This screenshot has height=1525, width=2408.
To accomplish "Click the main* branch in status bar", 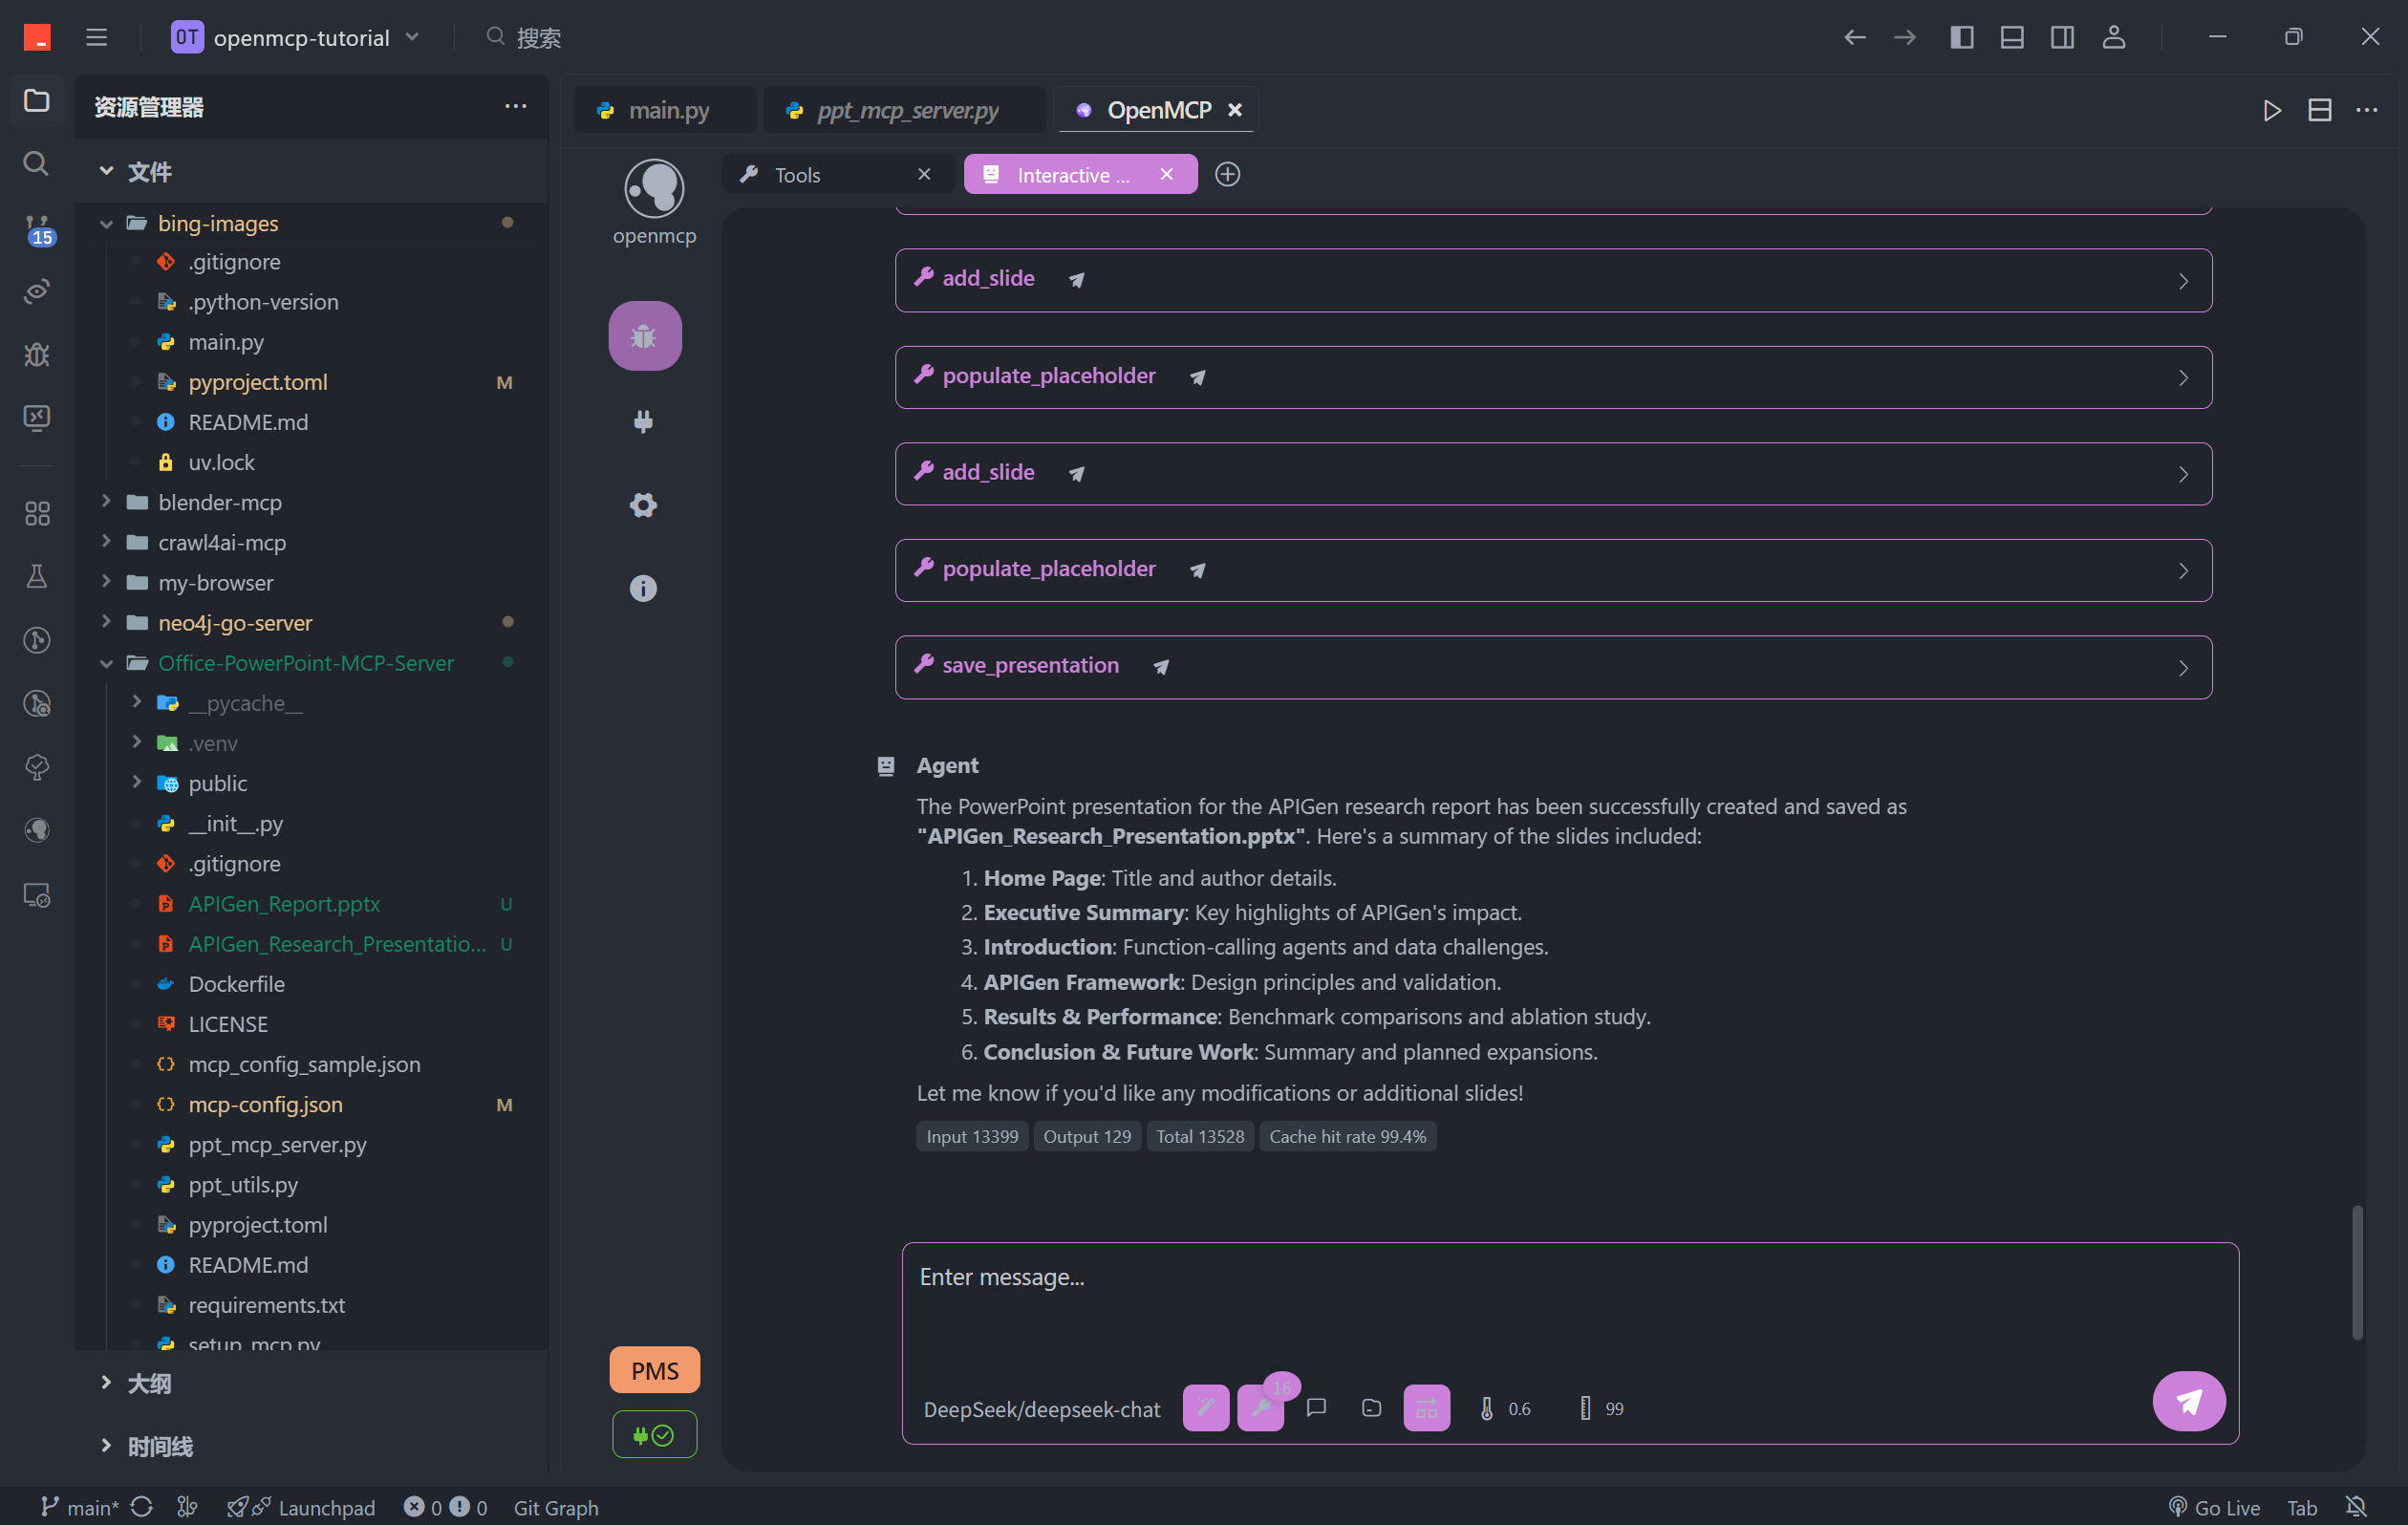I will coord(79,1507).
